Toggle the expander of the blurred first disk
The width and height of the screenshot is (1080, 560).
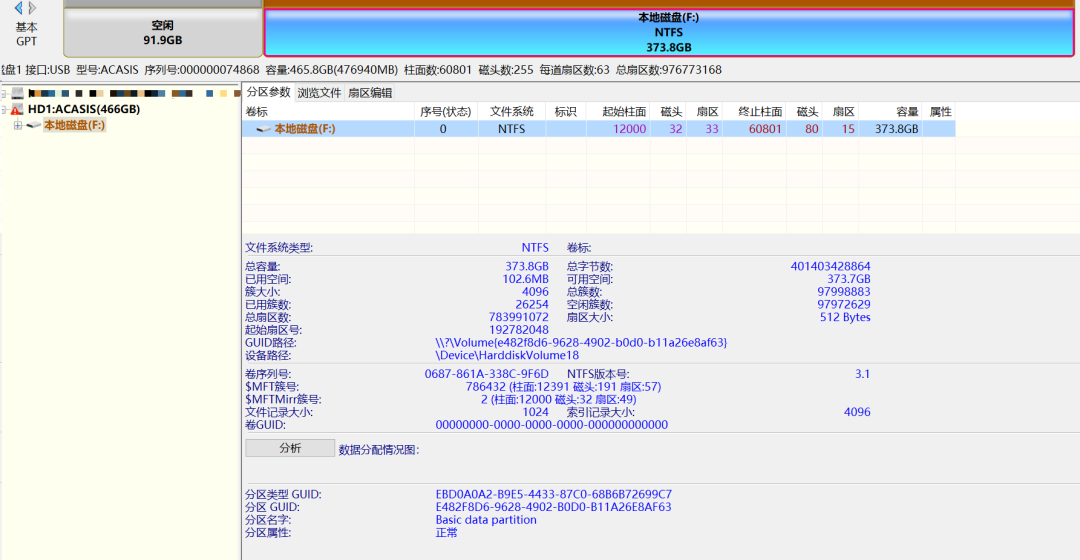pyautogui.click(x=4, y=93)
